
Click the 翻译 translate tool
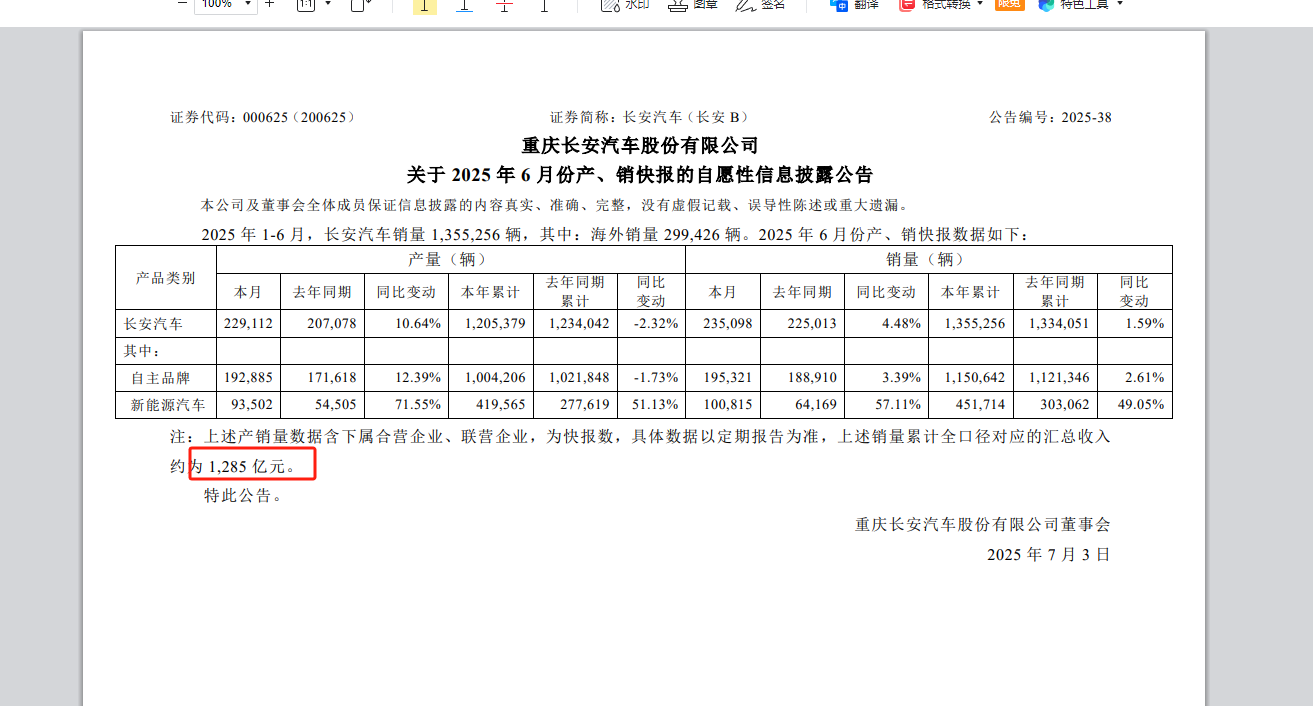pos(854,4)
